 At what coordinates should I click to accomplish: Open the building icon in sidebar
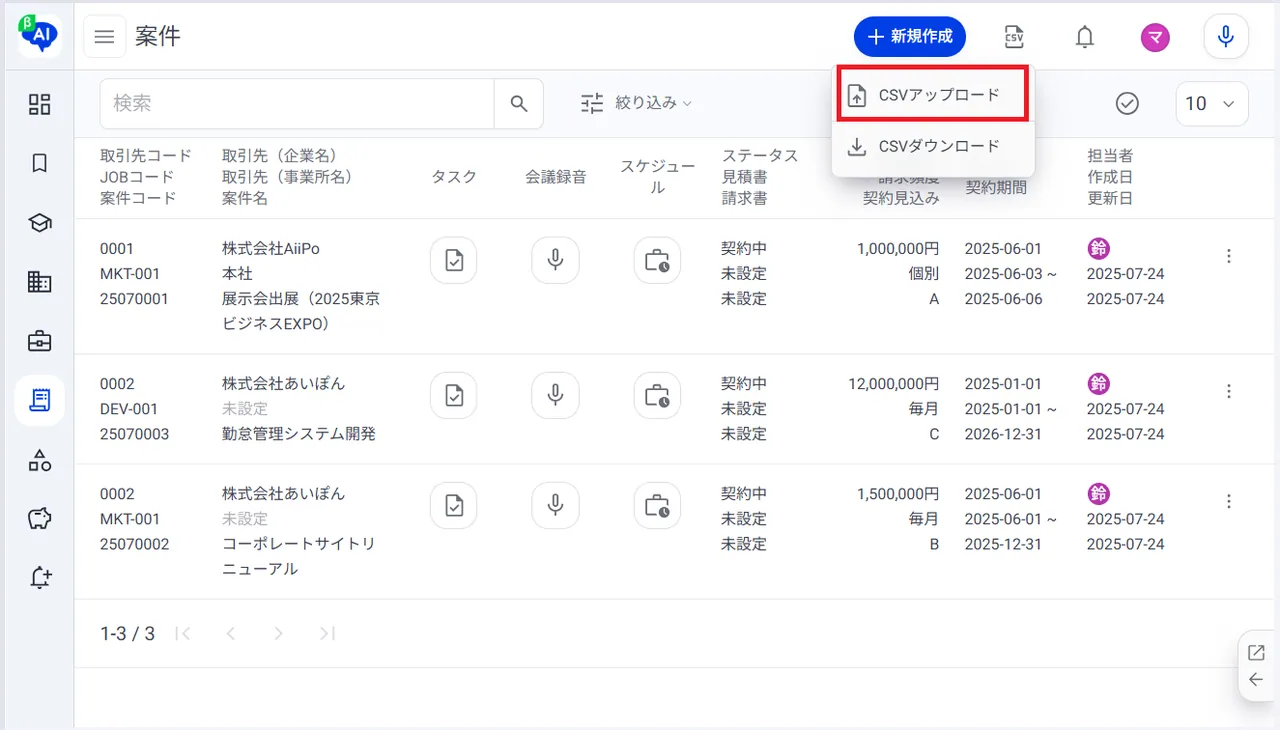pos(40,282)
